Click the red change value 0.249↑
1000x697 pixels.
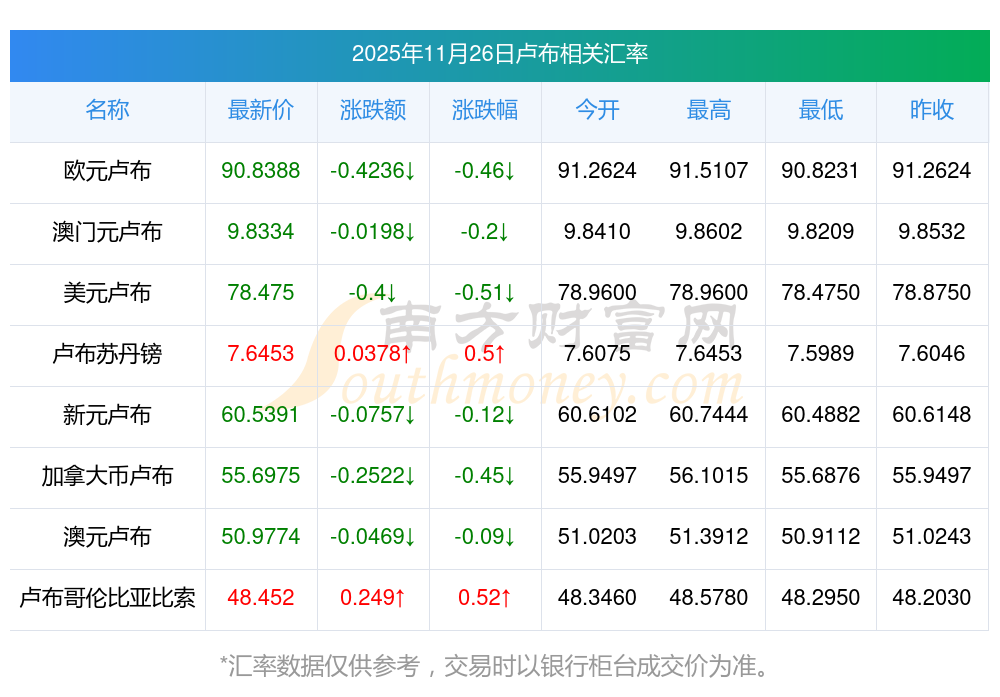372,598
